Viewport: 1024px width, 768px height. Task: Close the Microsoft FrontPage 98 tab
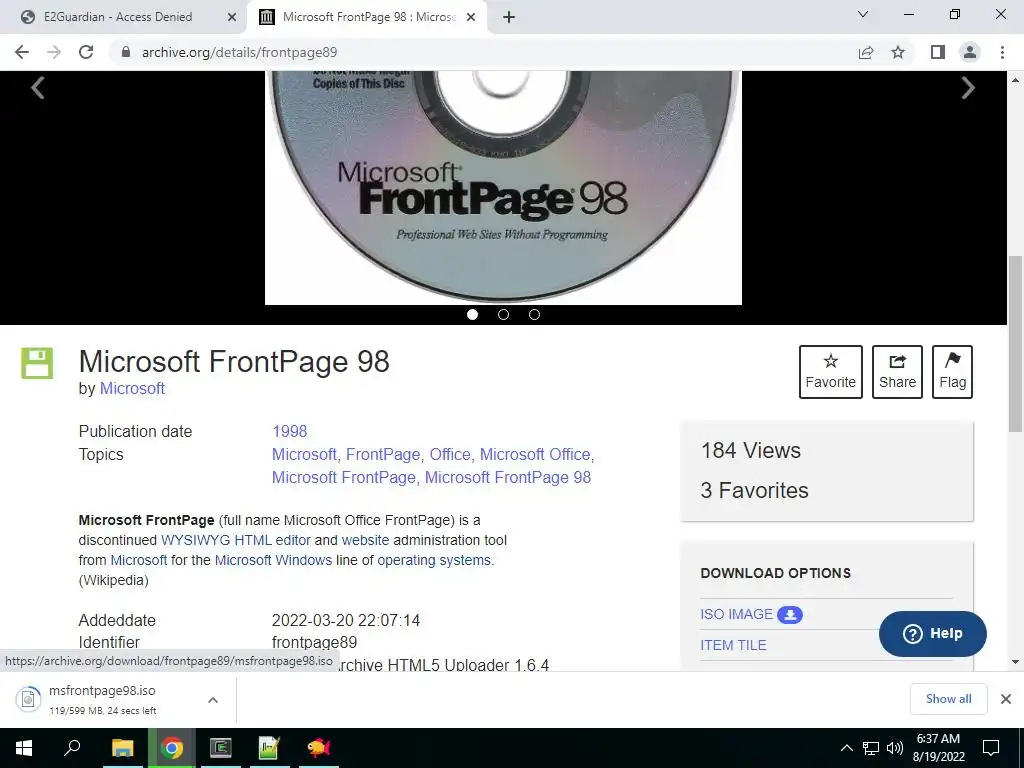pos(471,17)
